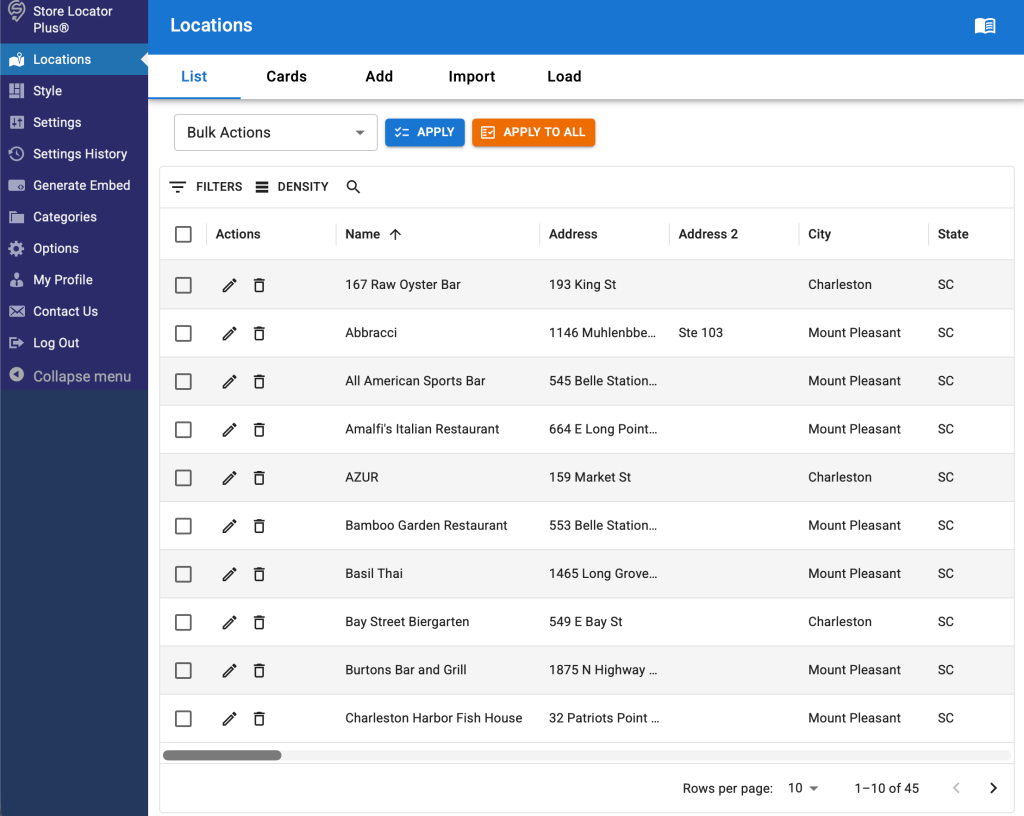Switch to the Cards tab
Viewport: 1024px width, 816px height.
point(286,76)
